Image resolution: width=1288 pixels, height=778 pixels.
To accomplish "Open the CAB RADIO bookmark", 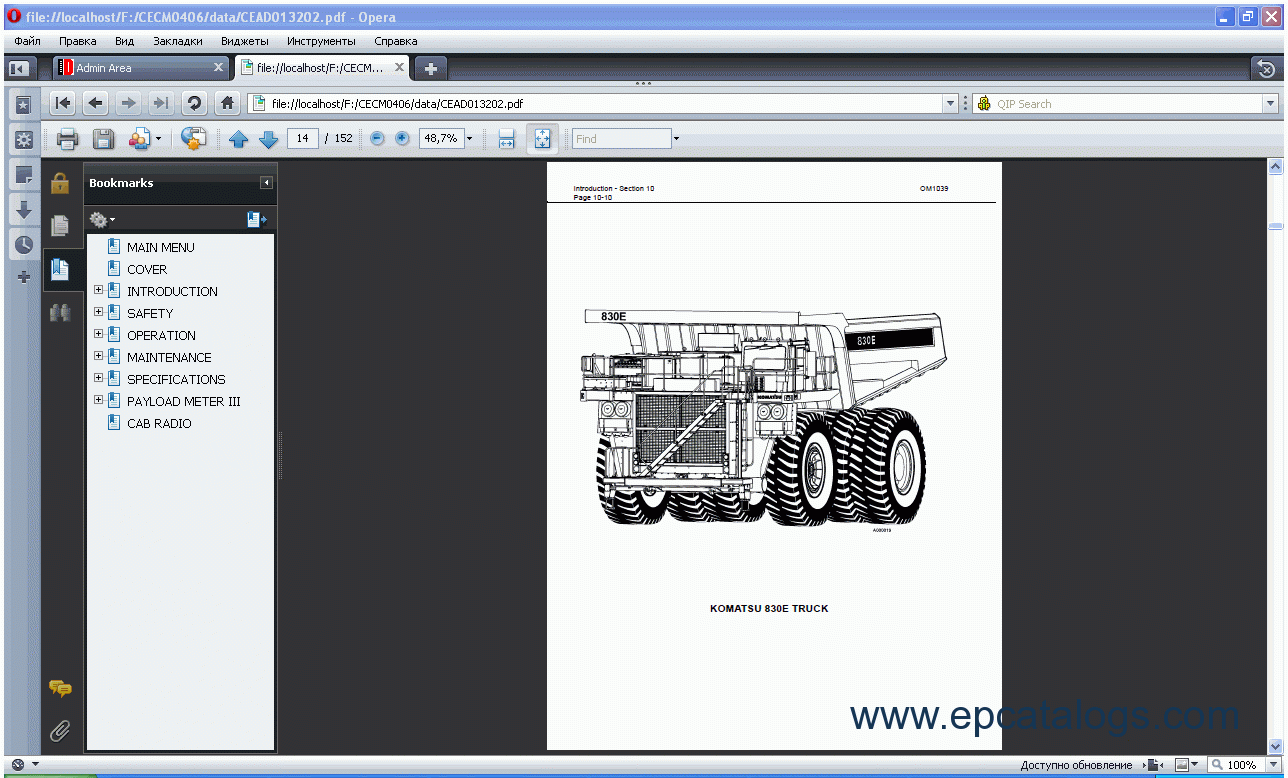I will [x=159, y=423].
